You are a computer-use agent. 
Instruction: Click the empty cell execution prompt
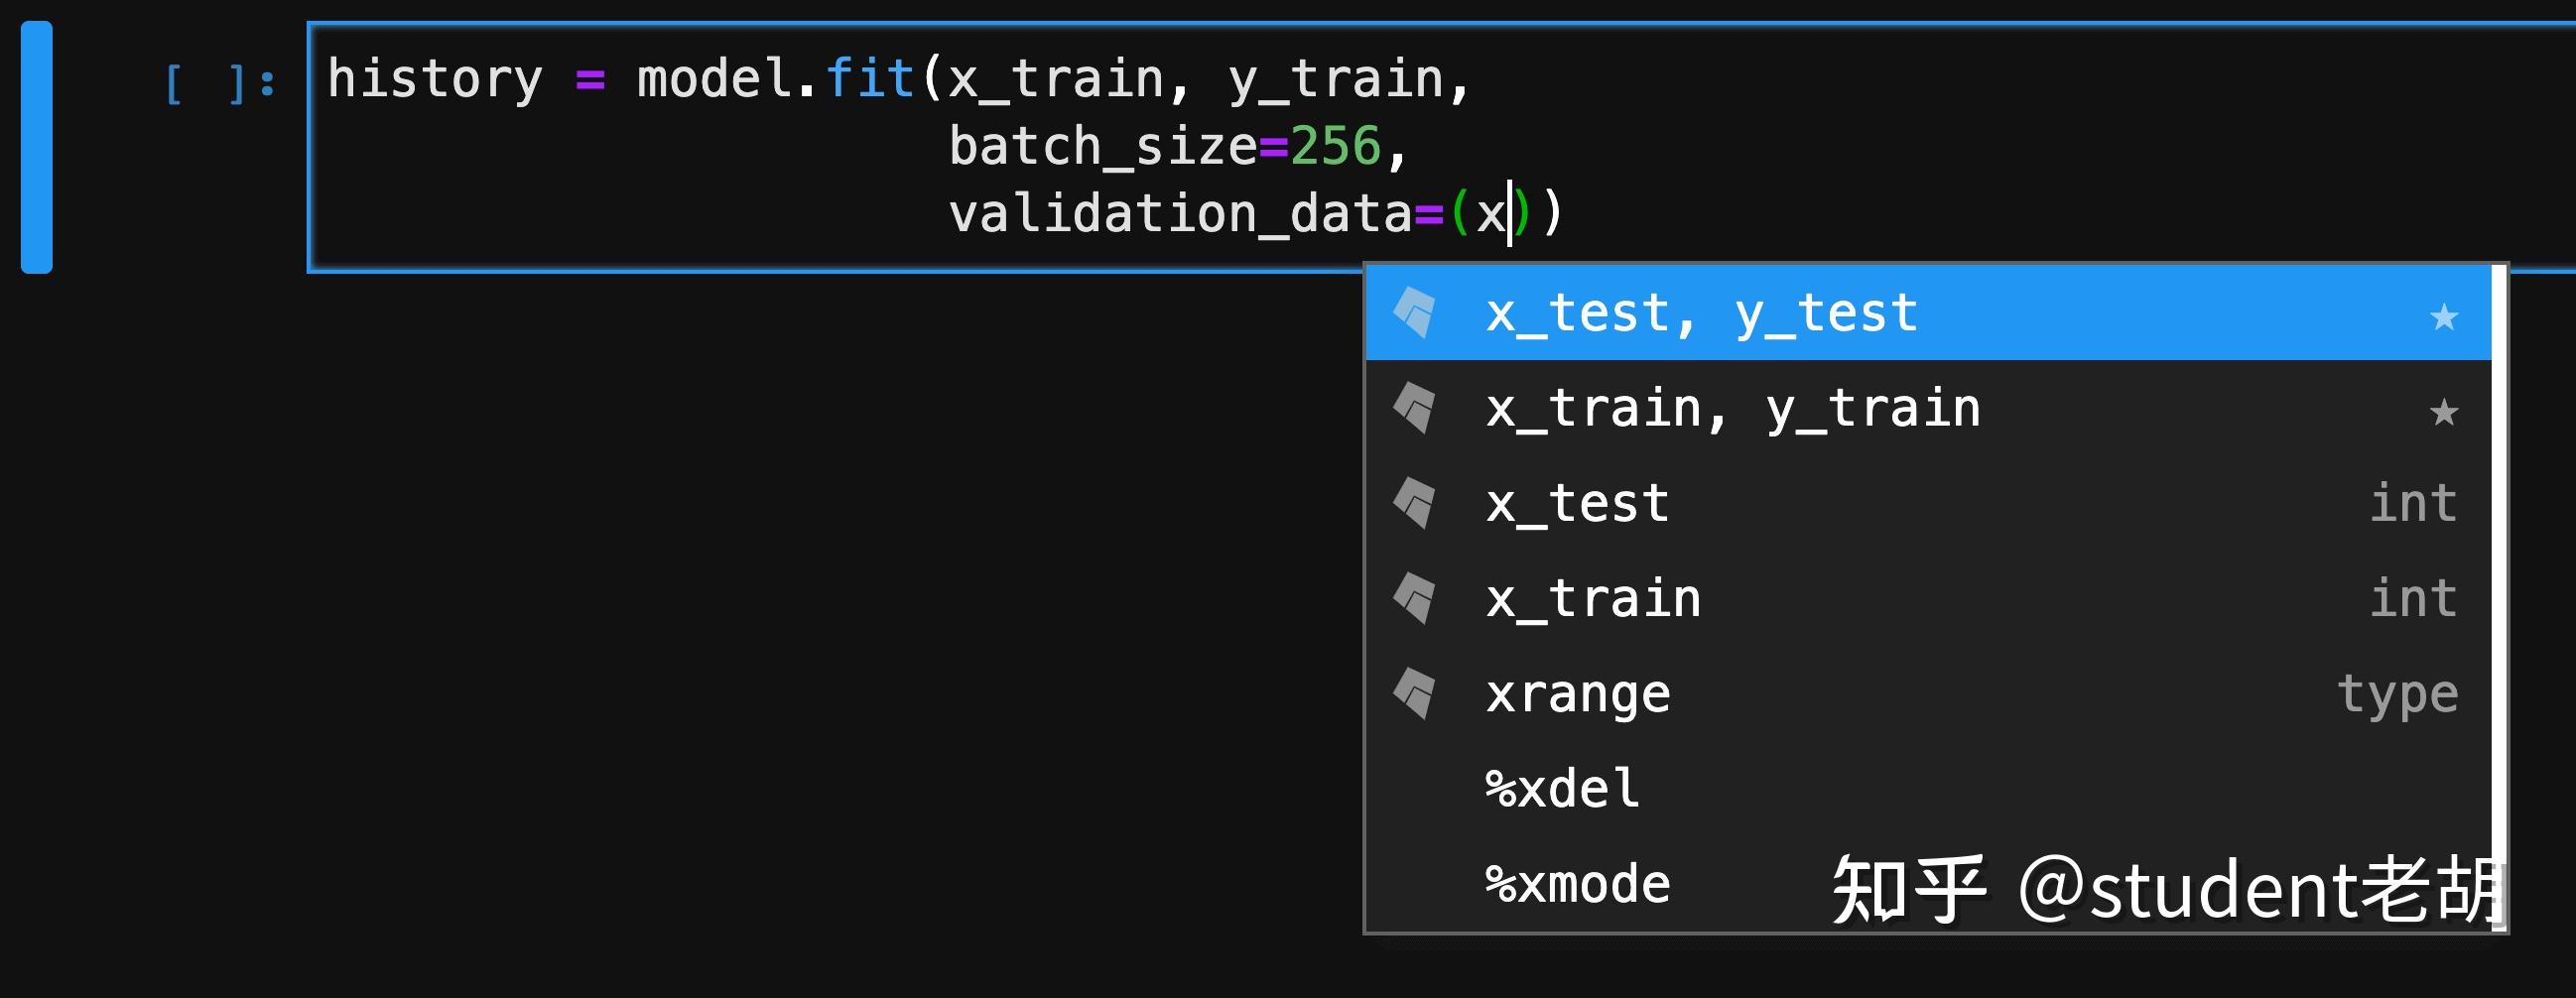click(220, 82)
